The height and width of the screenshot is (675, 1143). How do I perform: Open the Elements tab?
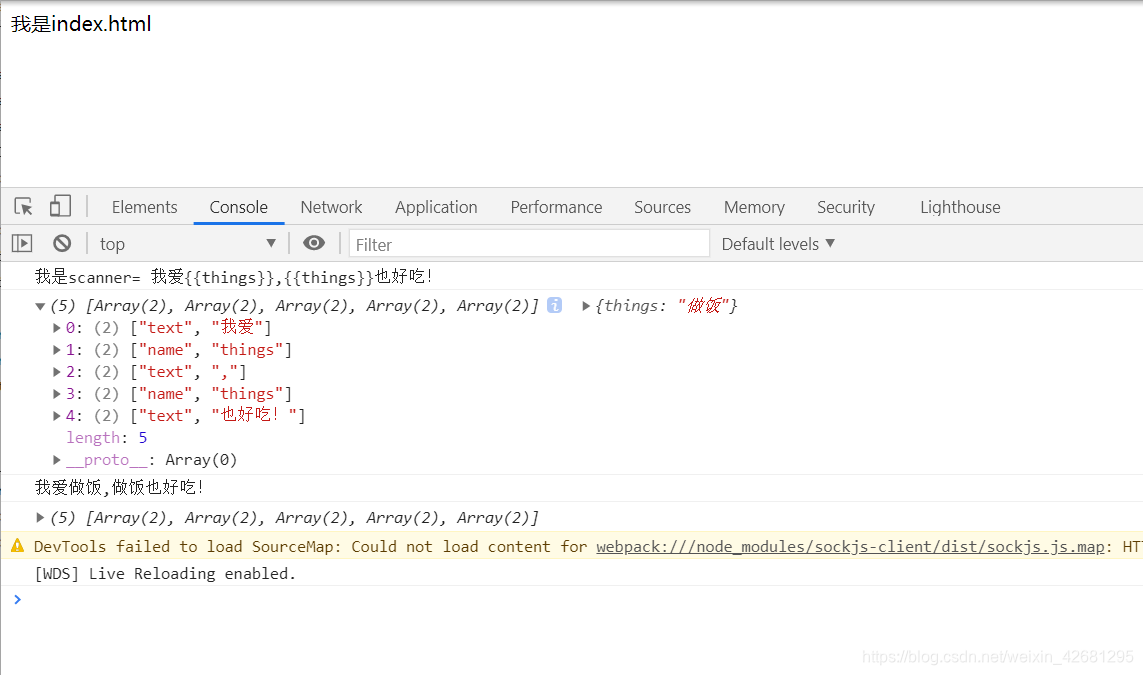[x=144, y=207]
